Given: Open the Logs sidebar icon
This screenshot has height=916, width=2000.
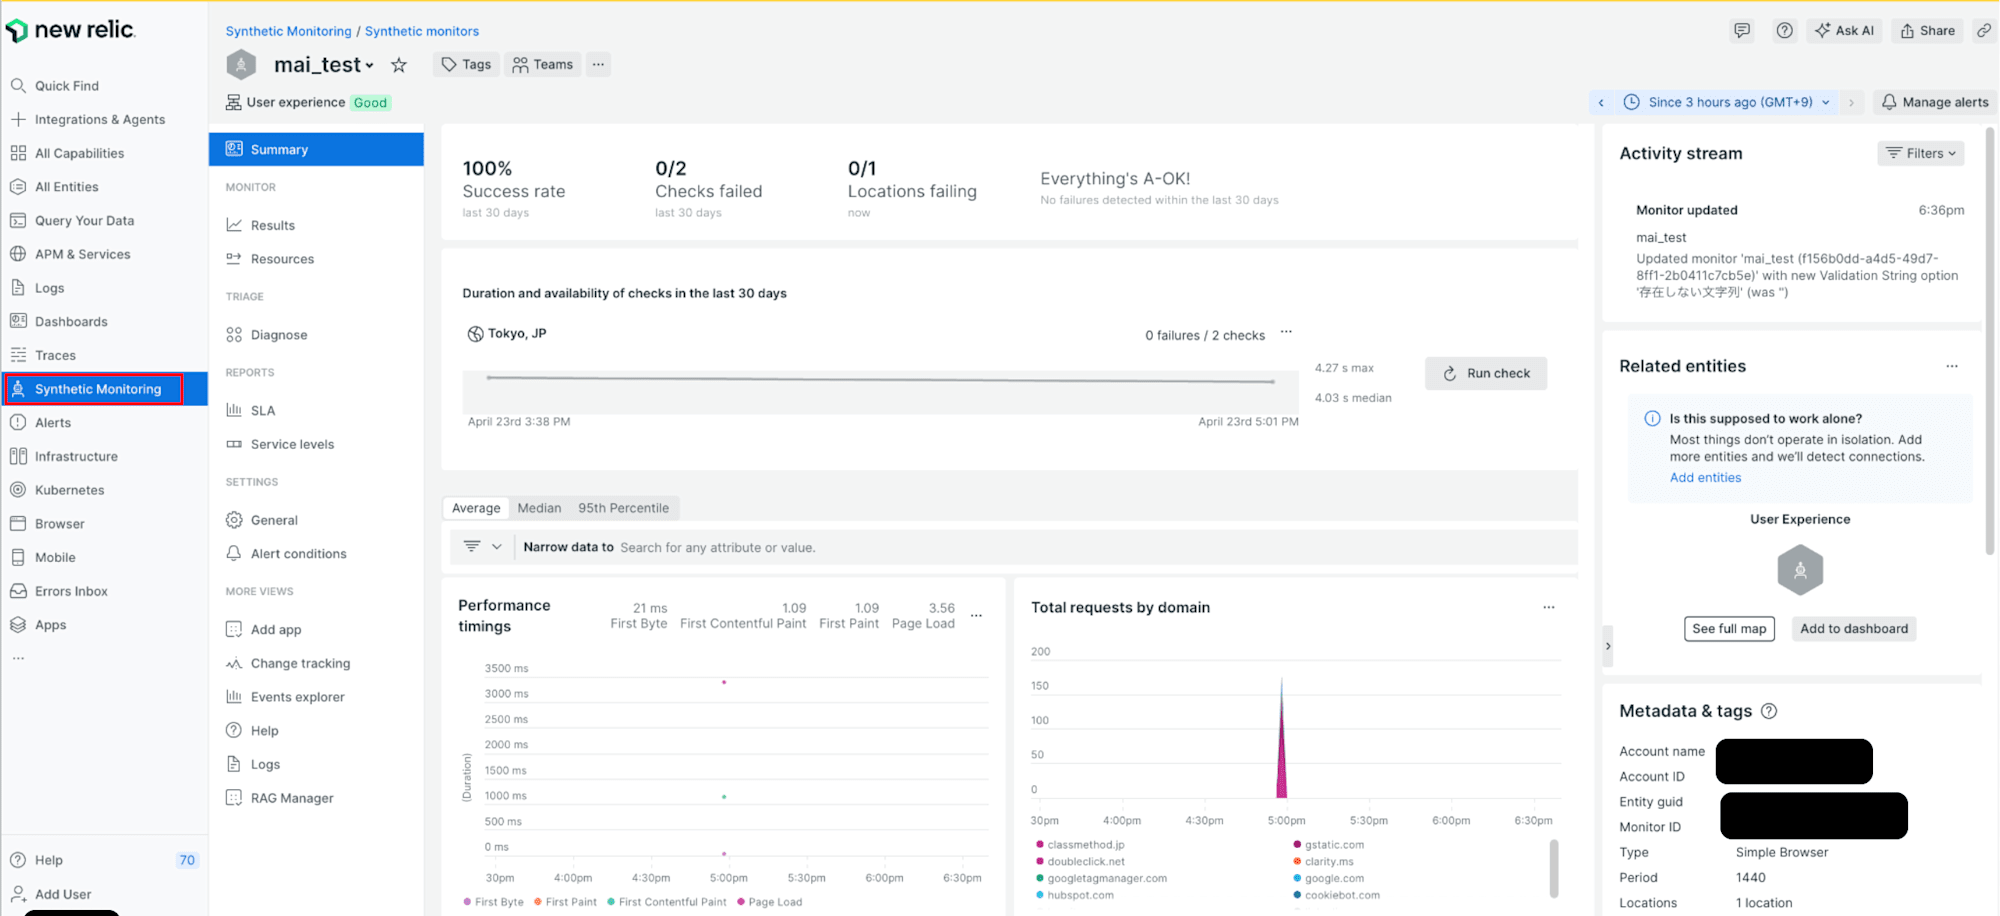Looking at the screenshot, I should (18, 288).
